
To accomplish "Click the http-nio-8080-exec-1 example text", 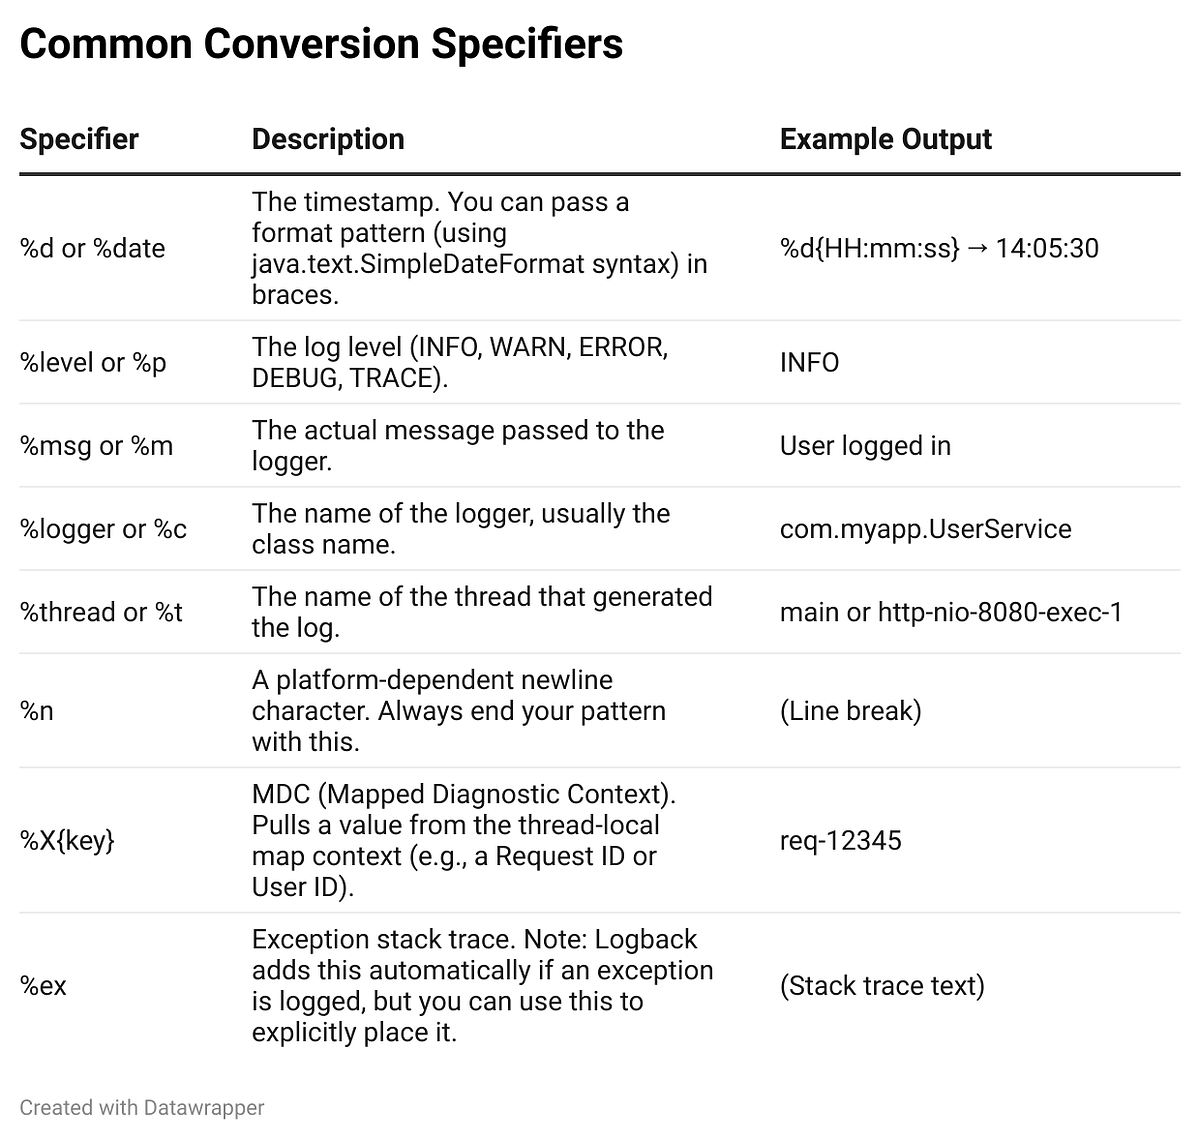I will [x=1000, y=612].
